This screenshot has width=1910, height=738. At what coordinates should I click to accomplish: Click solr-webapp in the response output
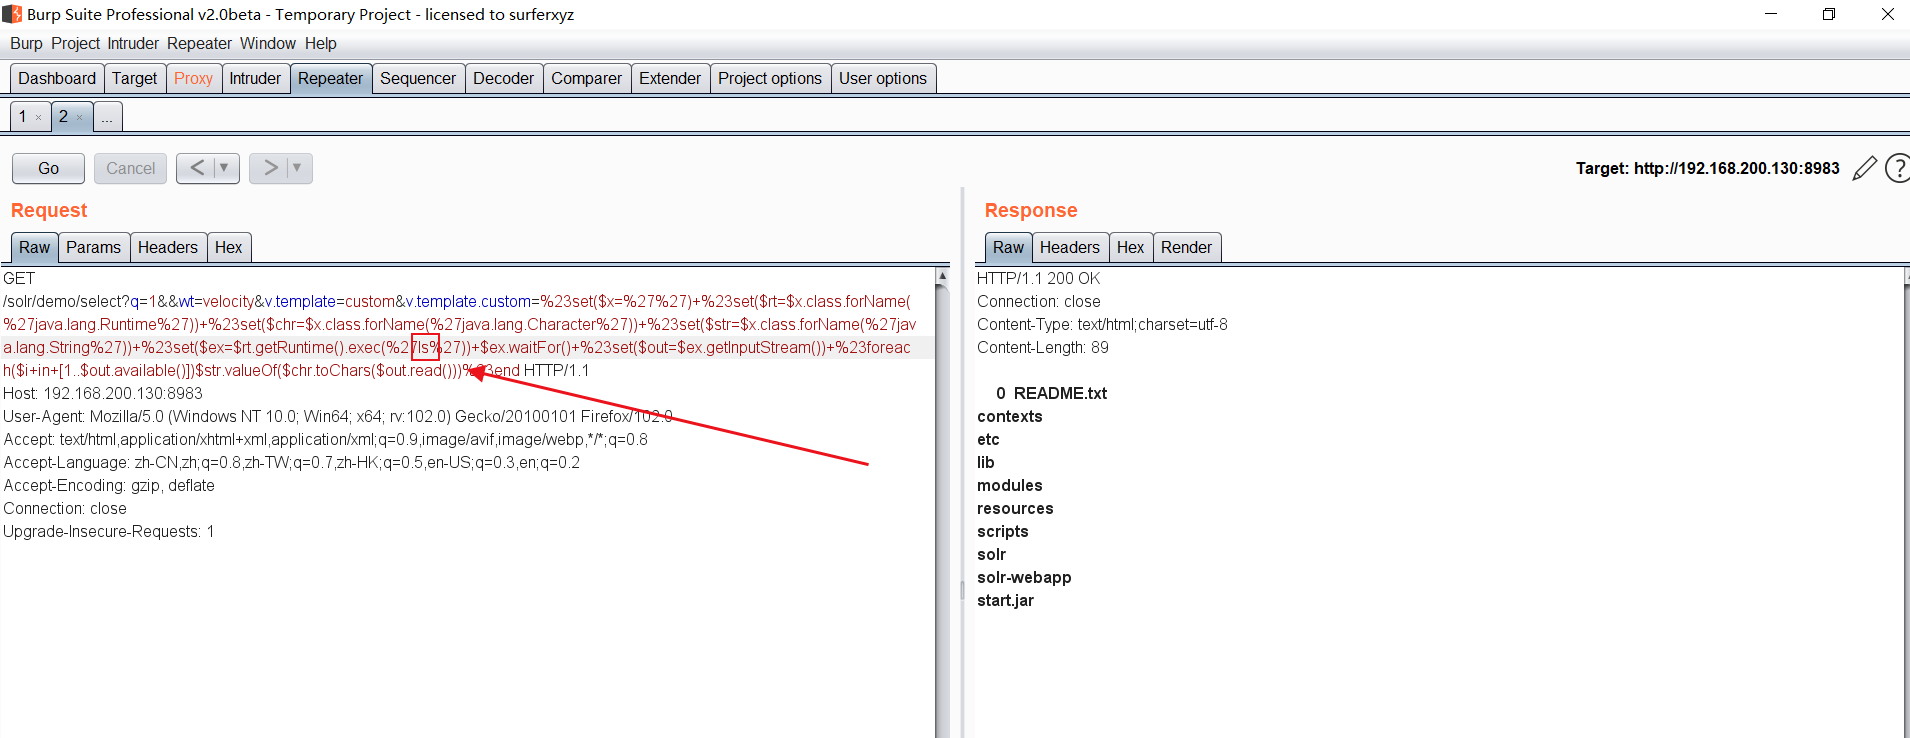(x=1024, y=578)
